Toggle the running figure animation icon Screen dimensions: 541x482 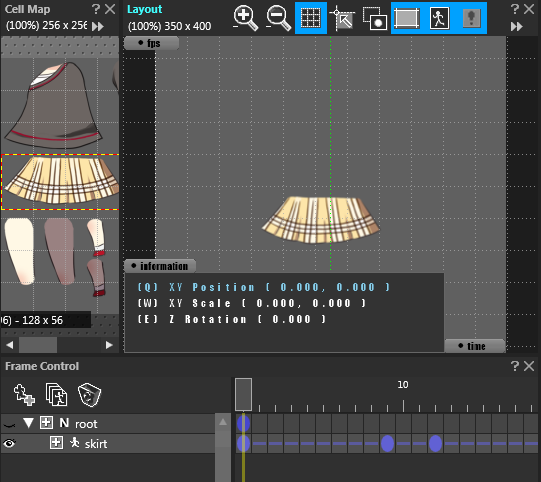tap(439, 18)
